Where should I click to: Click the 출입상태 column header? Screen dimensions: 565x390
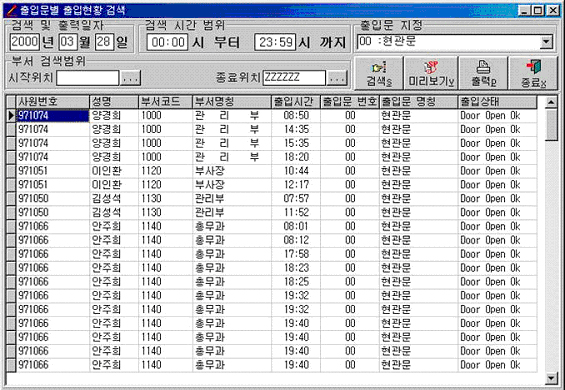coord(498,102)
